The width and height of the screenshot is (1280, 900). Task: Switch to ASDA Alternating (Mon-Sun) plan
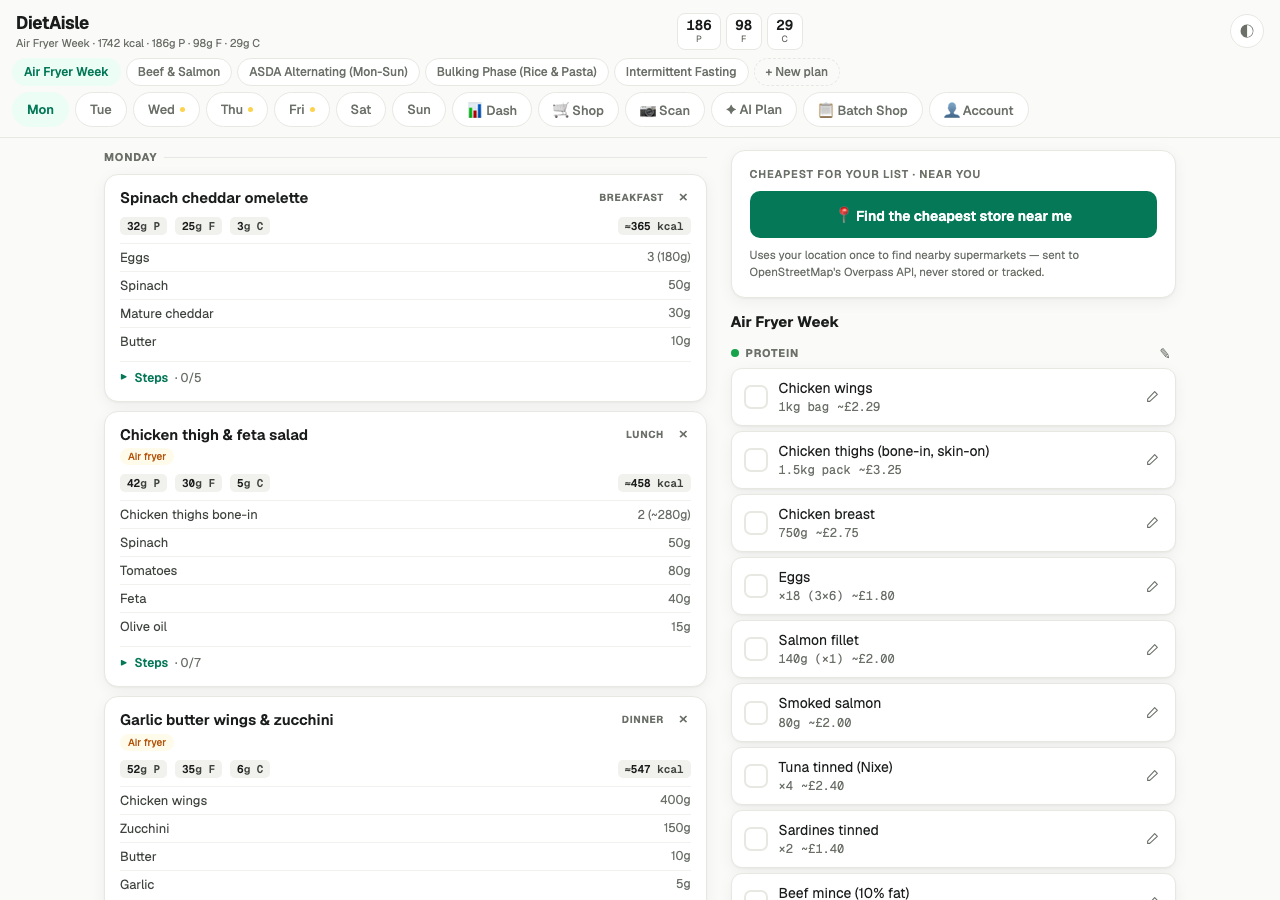[328, 72]
